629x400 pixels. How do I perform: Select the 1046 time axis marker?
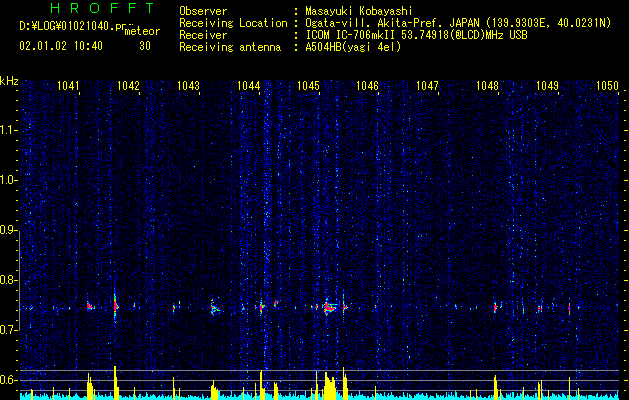[367, 85]
